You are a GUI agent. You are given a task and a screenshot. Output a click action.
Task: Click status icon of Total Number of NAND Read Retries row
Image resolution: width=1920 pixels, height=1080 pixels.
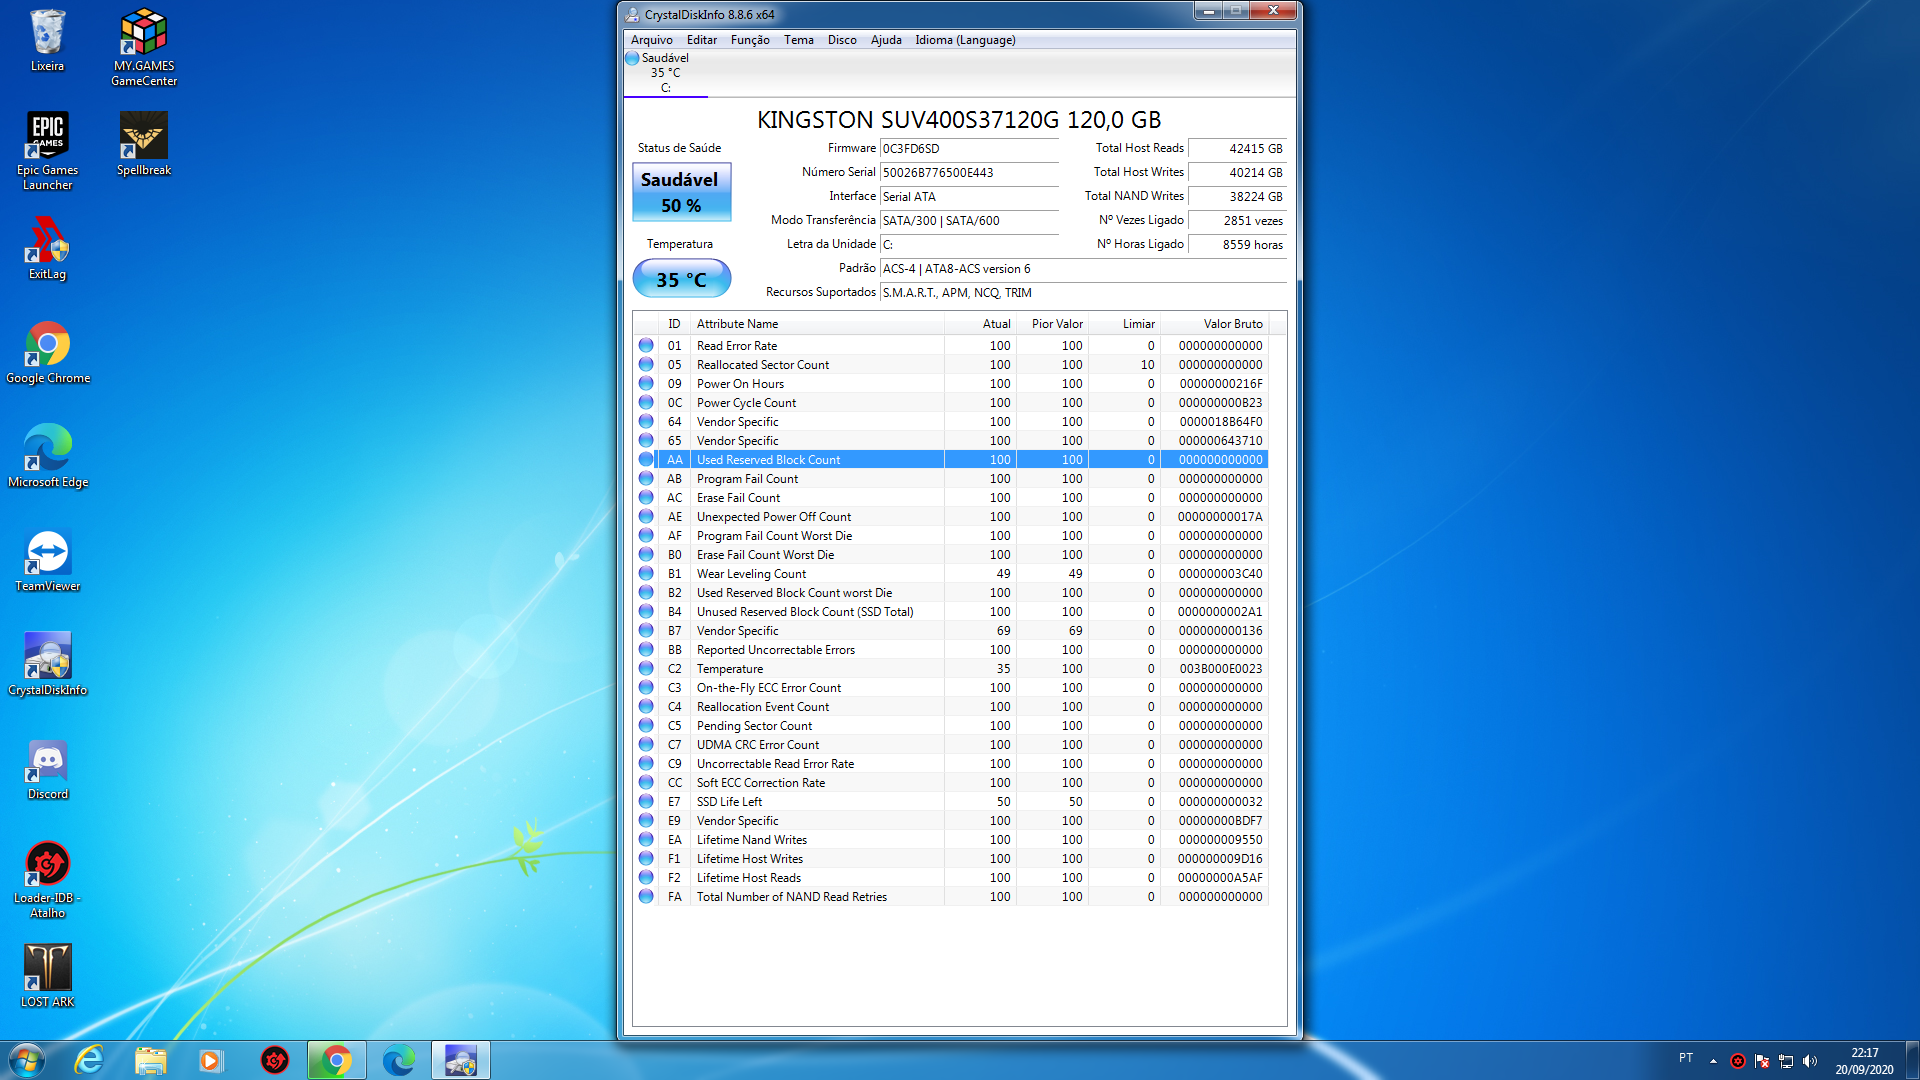tap(646, 896)
